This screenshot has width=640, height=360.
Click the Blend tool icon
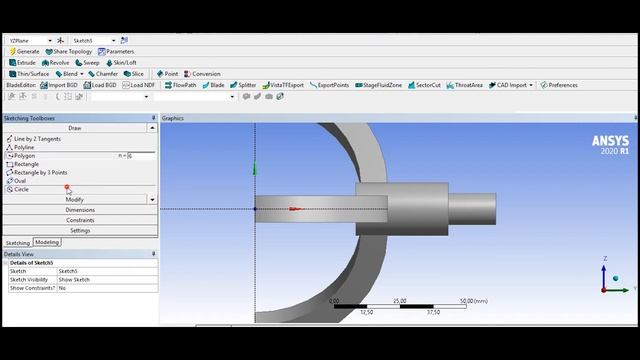pos(59,74)
